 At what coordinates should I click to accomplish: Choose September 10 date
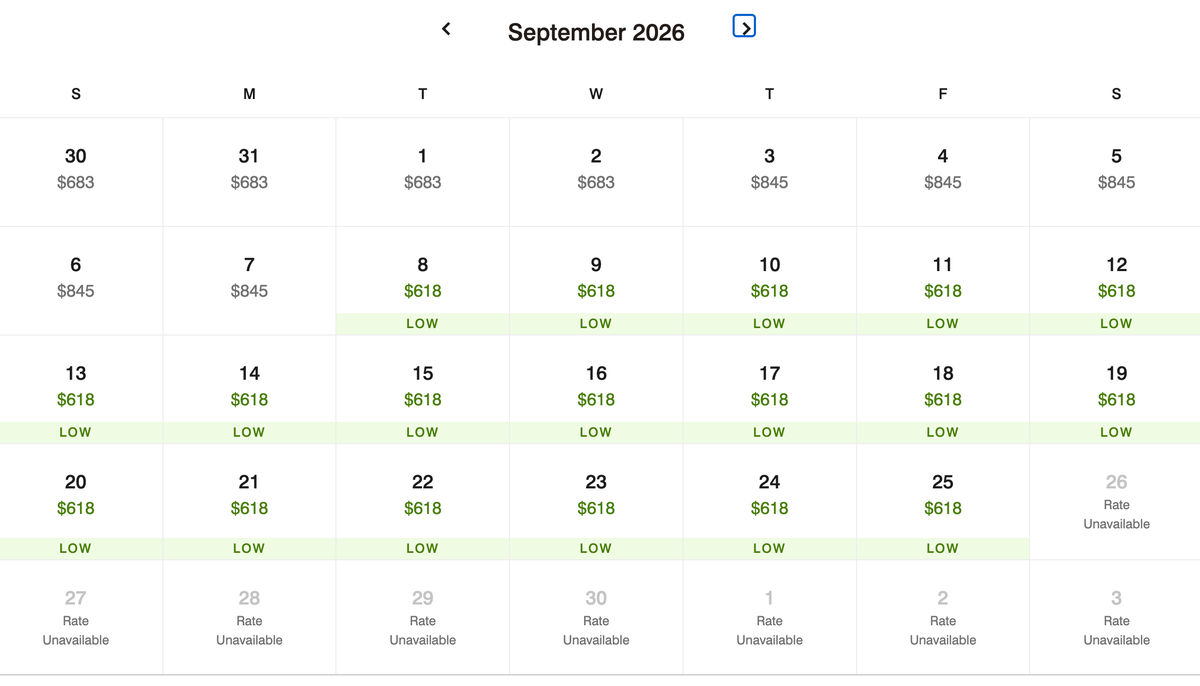click(x=769, y=279)
